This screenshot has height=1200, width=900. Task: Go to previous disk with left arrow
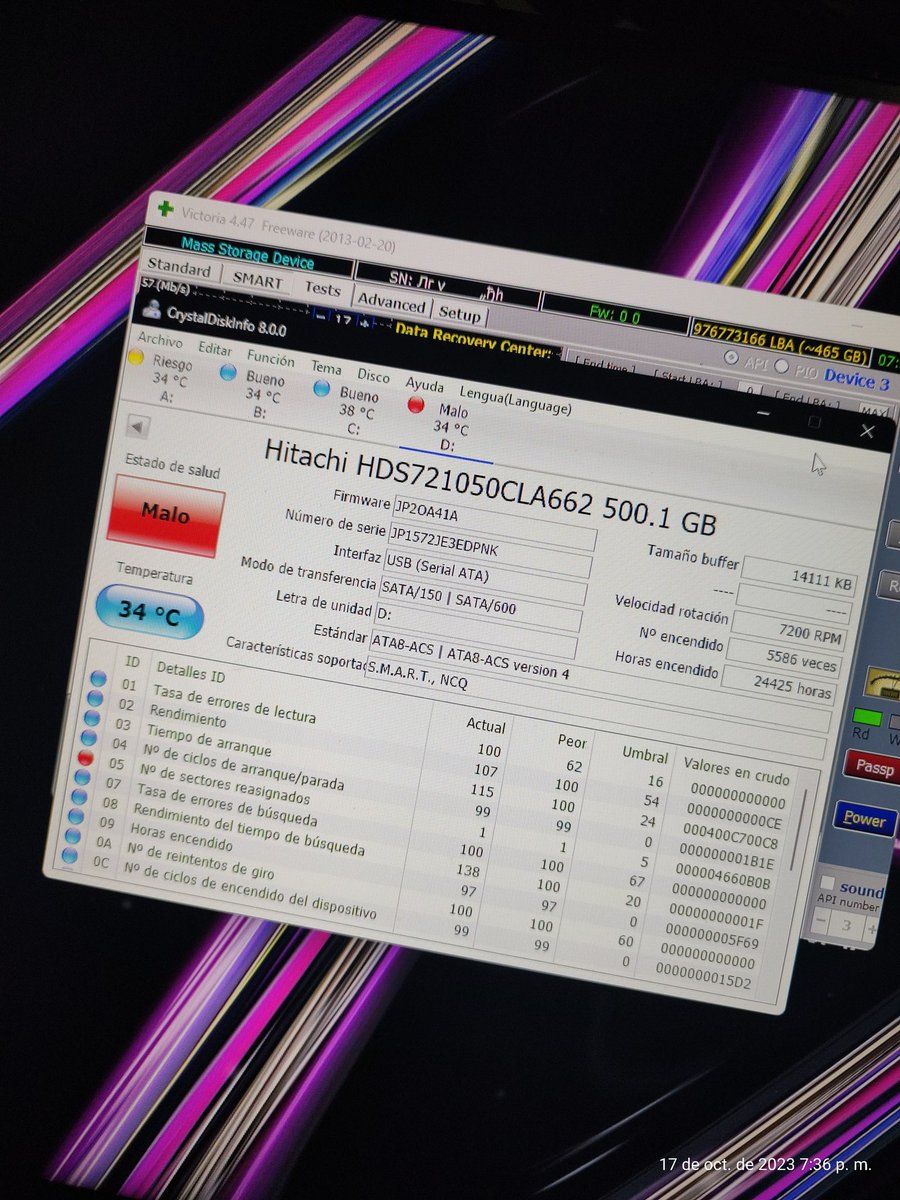tap(138, 427)
